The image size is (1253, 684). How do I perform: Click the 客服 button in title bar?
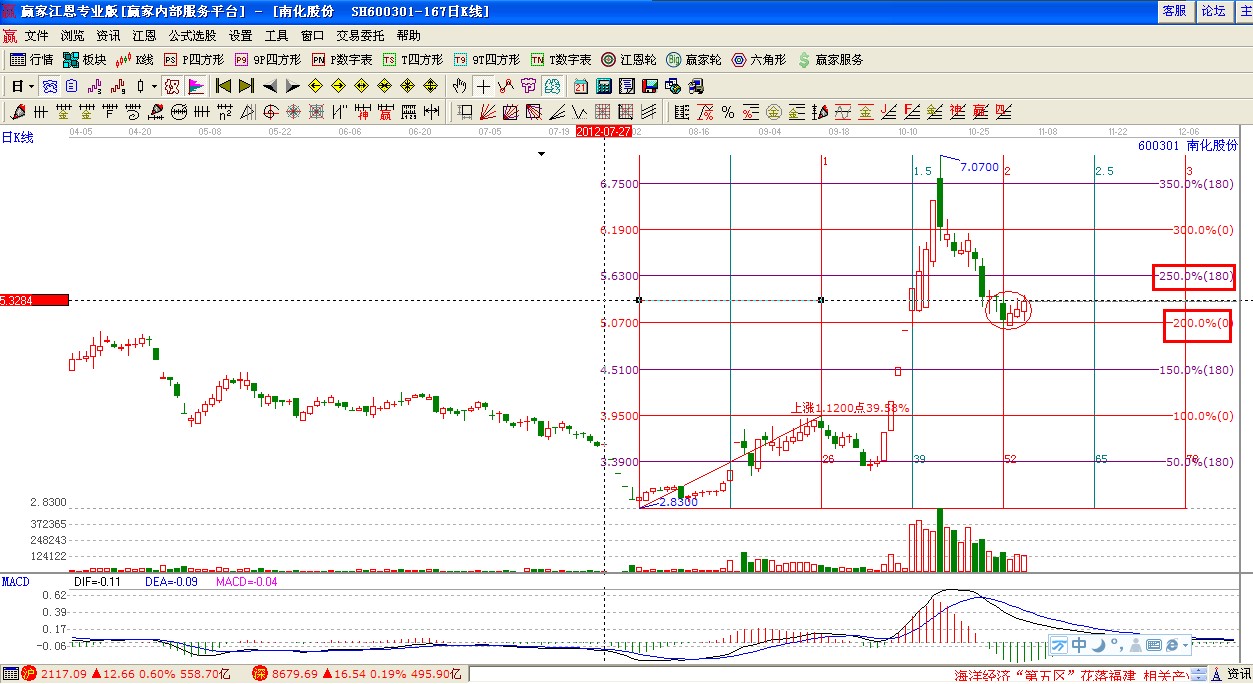coord(1174,10)
